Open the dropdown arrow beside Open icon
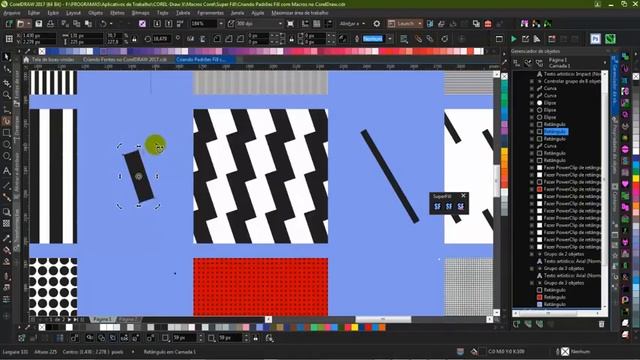640x360 pixels. point(28,24)
